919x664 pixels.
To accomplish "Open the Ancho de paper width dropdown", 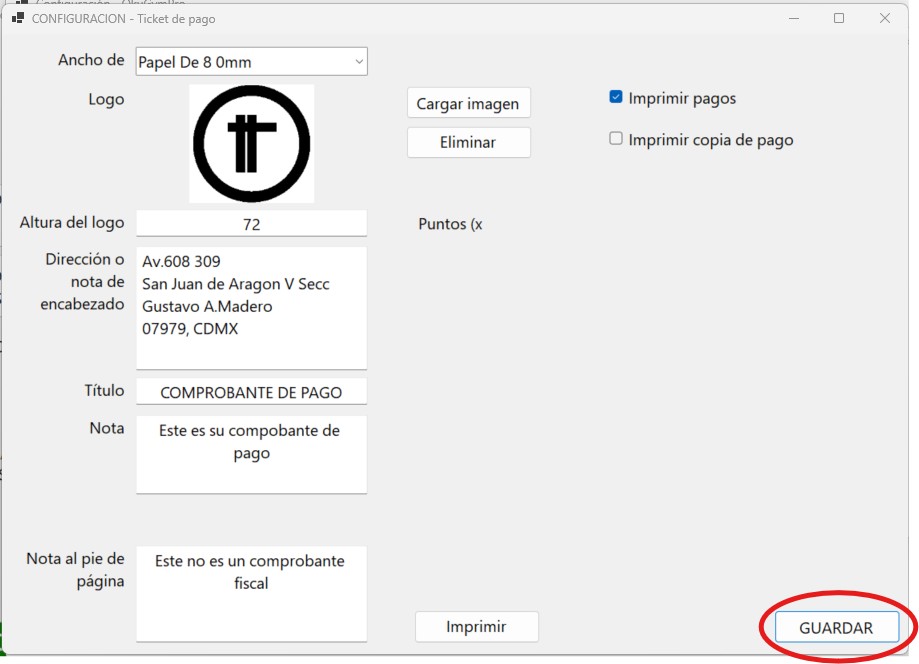I will (252, 62).
